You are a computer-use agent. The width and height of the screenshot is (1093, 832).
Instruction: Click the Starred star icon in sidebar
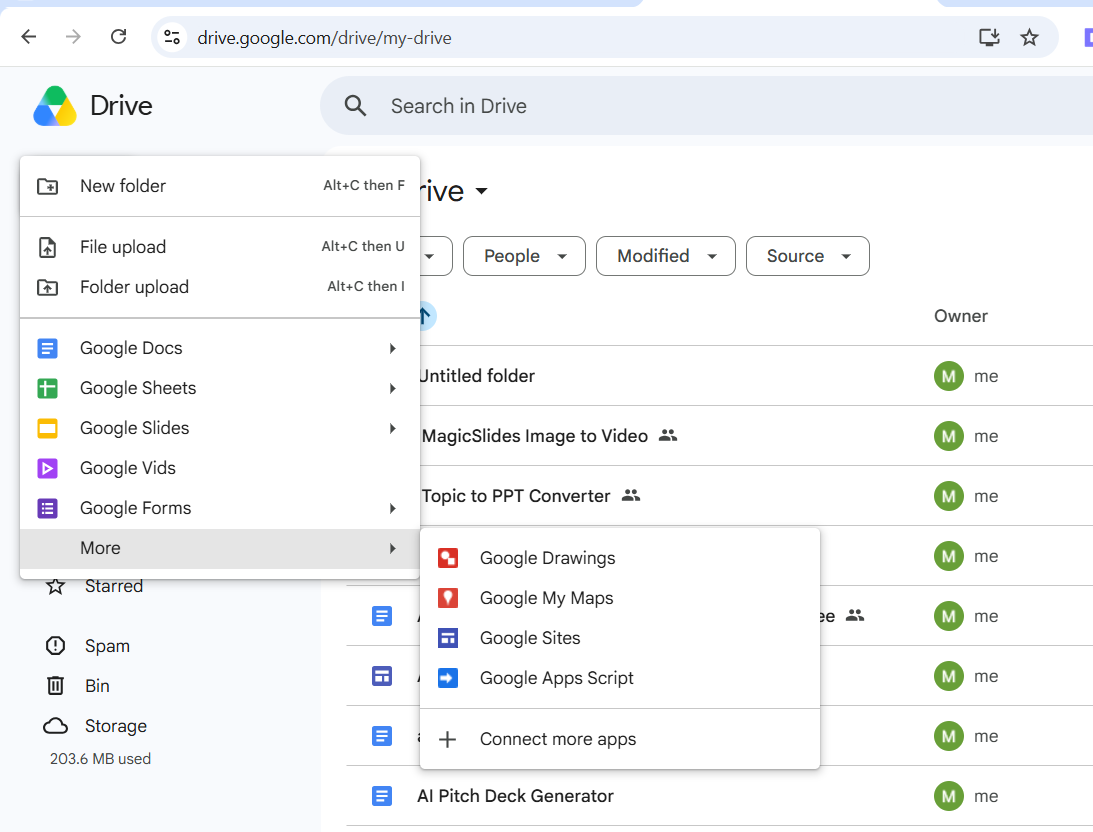tap(55, 586)
